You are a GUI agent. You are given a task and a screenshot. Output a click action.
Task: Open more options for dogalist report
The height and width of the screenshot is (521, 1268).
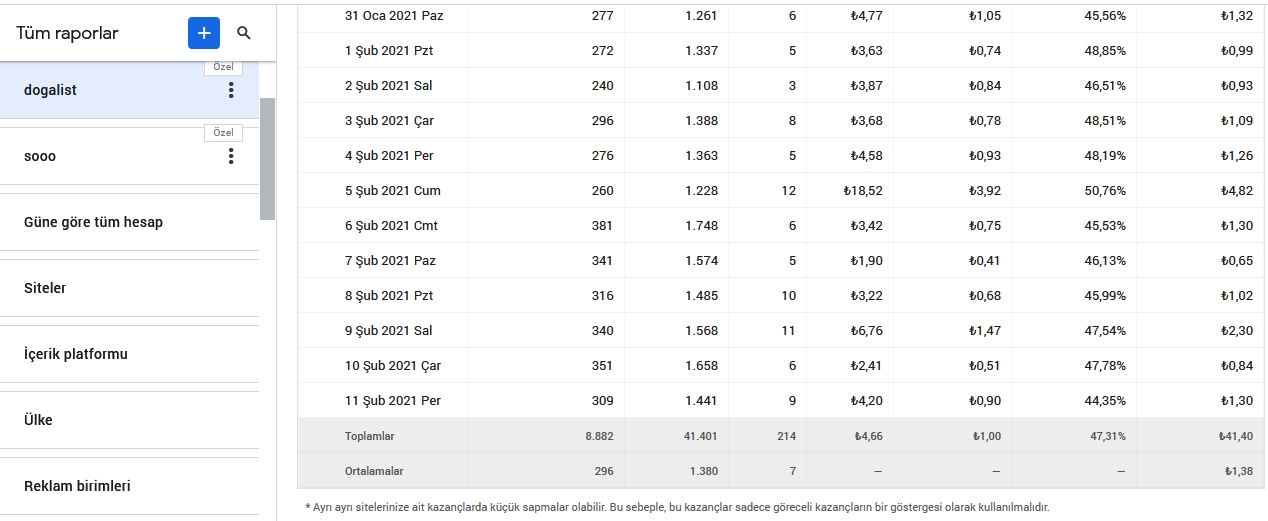coord(231,90)
